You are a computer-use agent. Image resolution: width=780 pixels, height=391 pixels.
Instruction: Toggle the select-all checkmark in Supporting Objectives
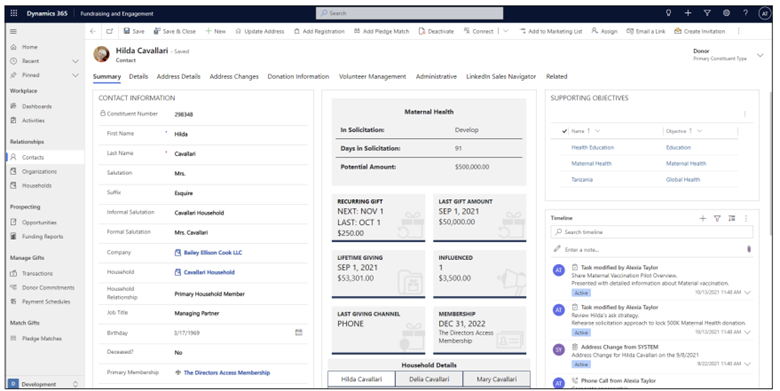click(x=564, y=131)
